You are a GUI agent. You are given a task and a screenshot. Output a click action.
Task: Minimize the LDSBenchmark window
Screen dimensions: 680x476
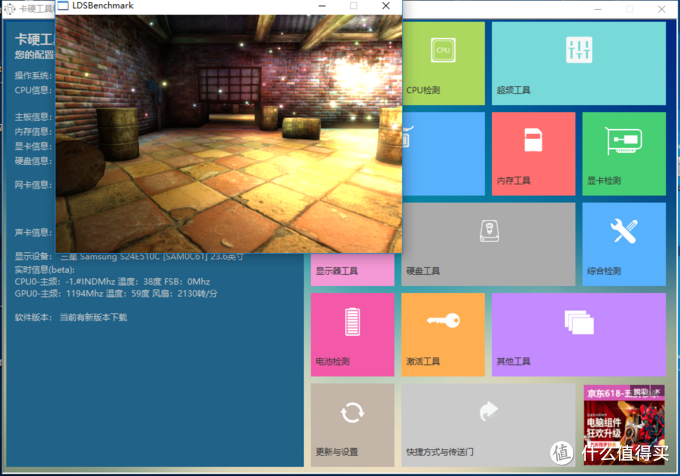pyautogui.click(x=321, y=6)
